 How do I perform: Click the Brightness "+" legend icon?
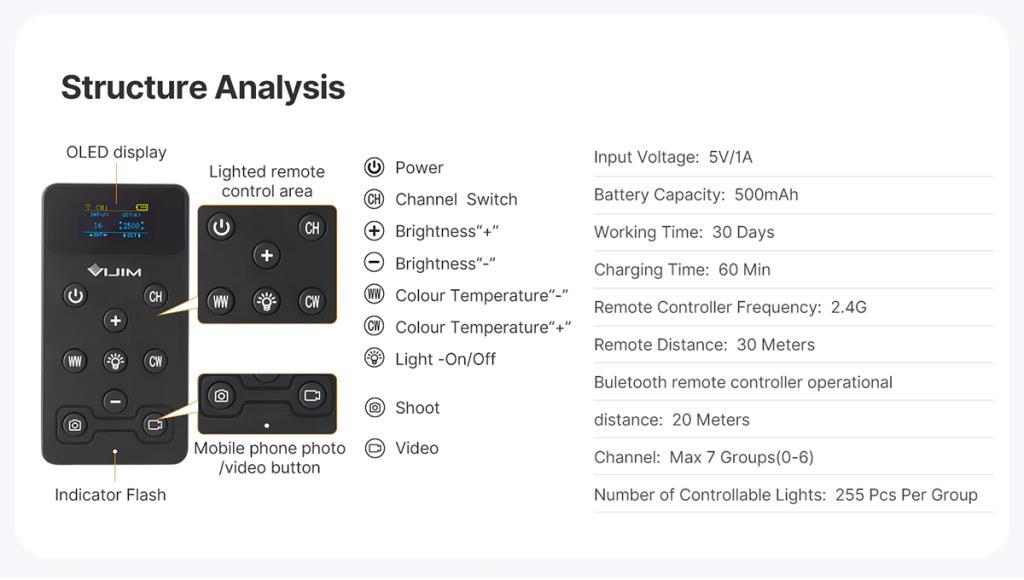pos(374,231)
